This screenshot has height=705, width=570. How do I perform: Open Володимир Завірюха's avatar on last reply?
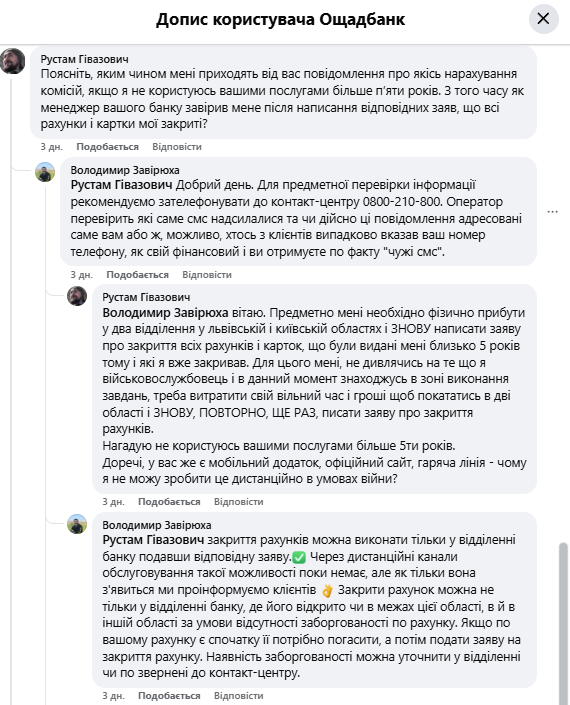coord(77,524)
